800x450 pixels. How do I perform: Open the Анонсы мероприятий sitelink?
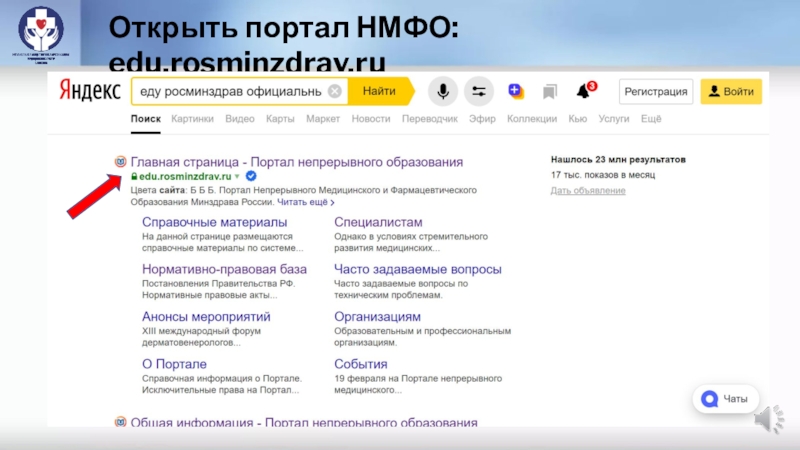coord(206,316)
